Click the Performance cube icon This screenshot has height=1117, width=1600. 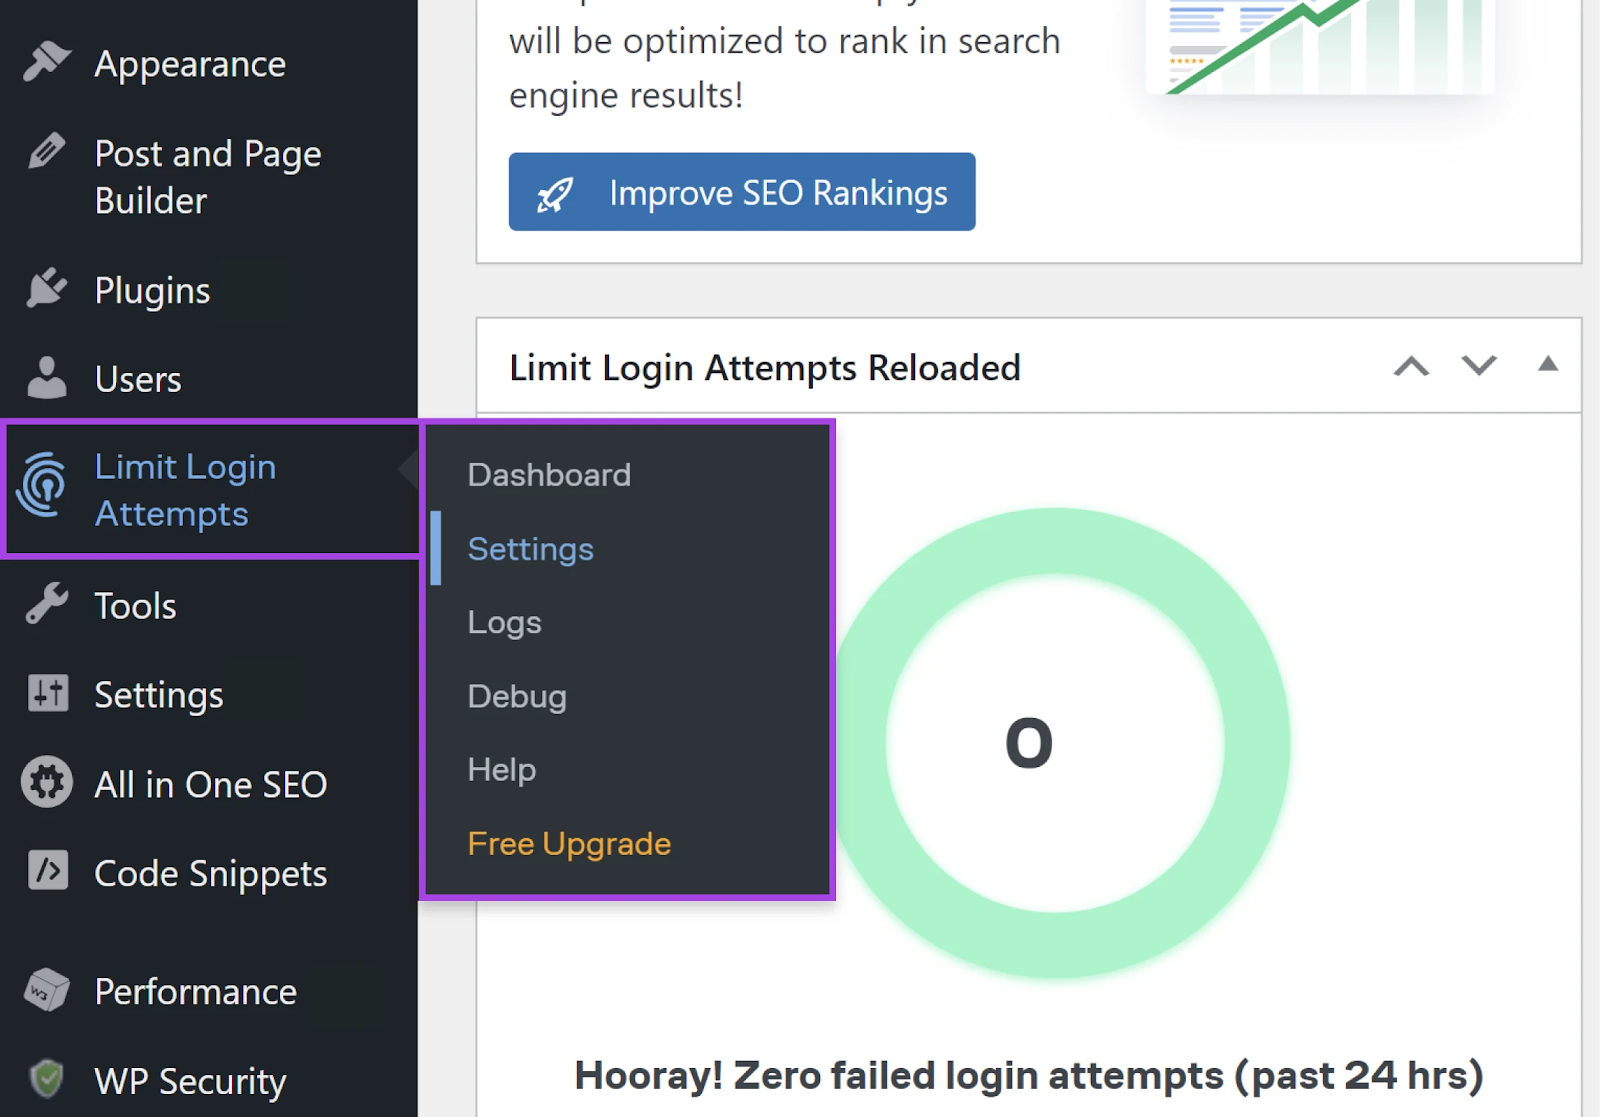tap(47, 991)
